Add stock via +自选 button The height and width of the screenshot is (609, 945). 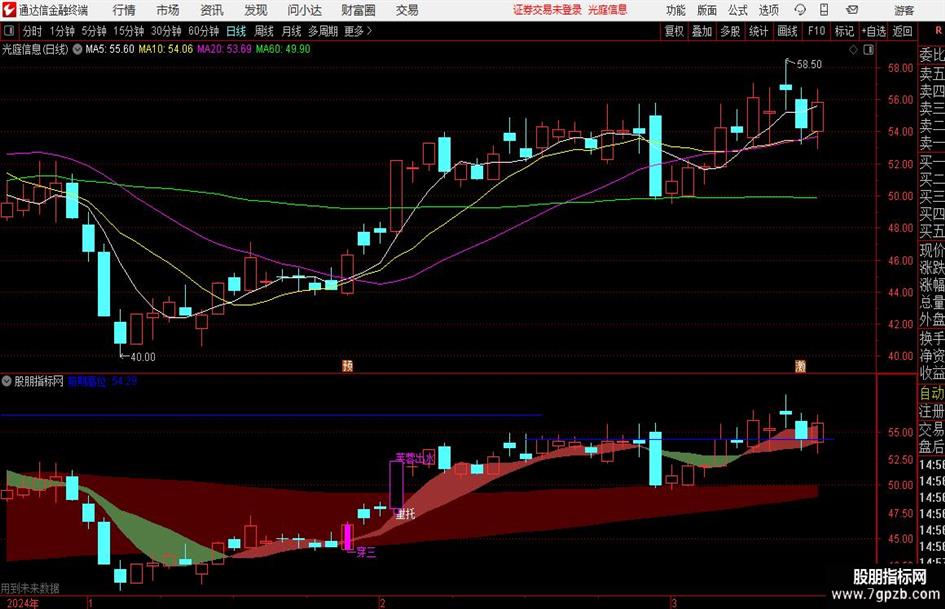click(x=874, y=31)
